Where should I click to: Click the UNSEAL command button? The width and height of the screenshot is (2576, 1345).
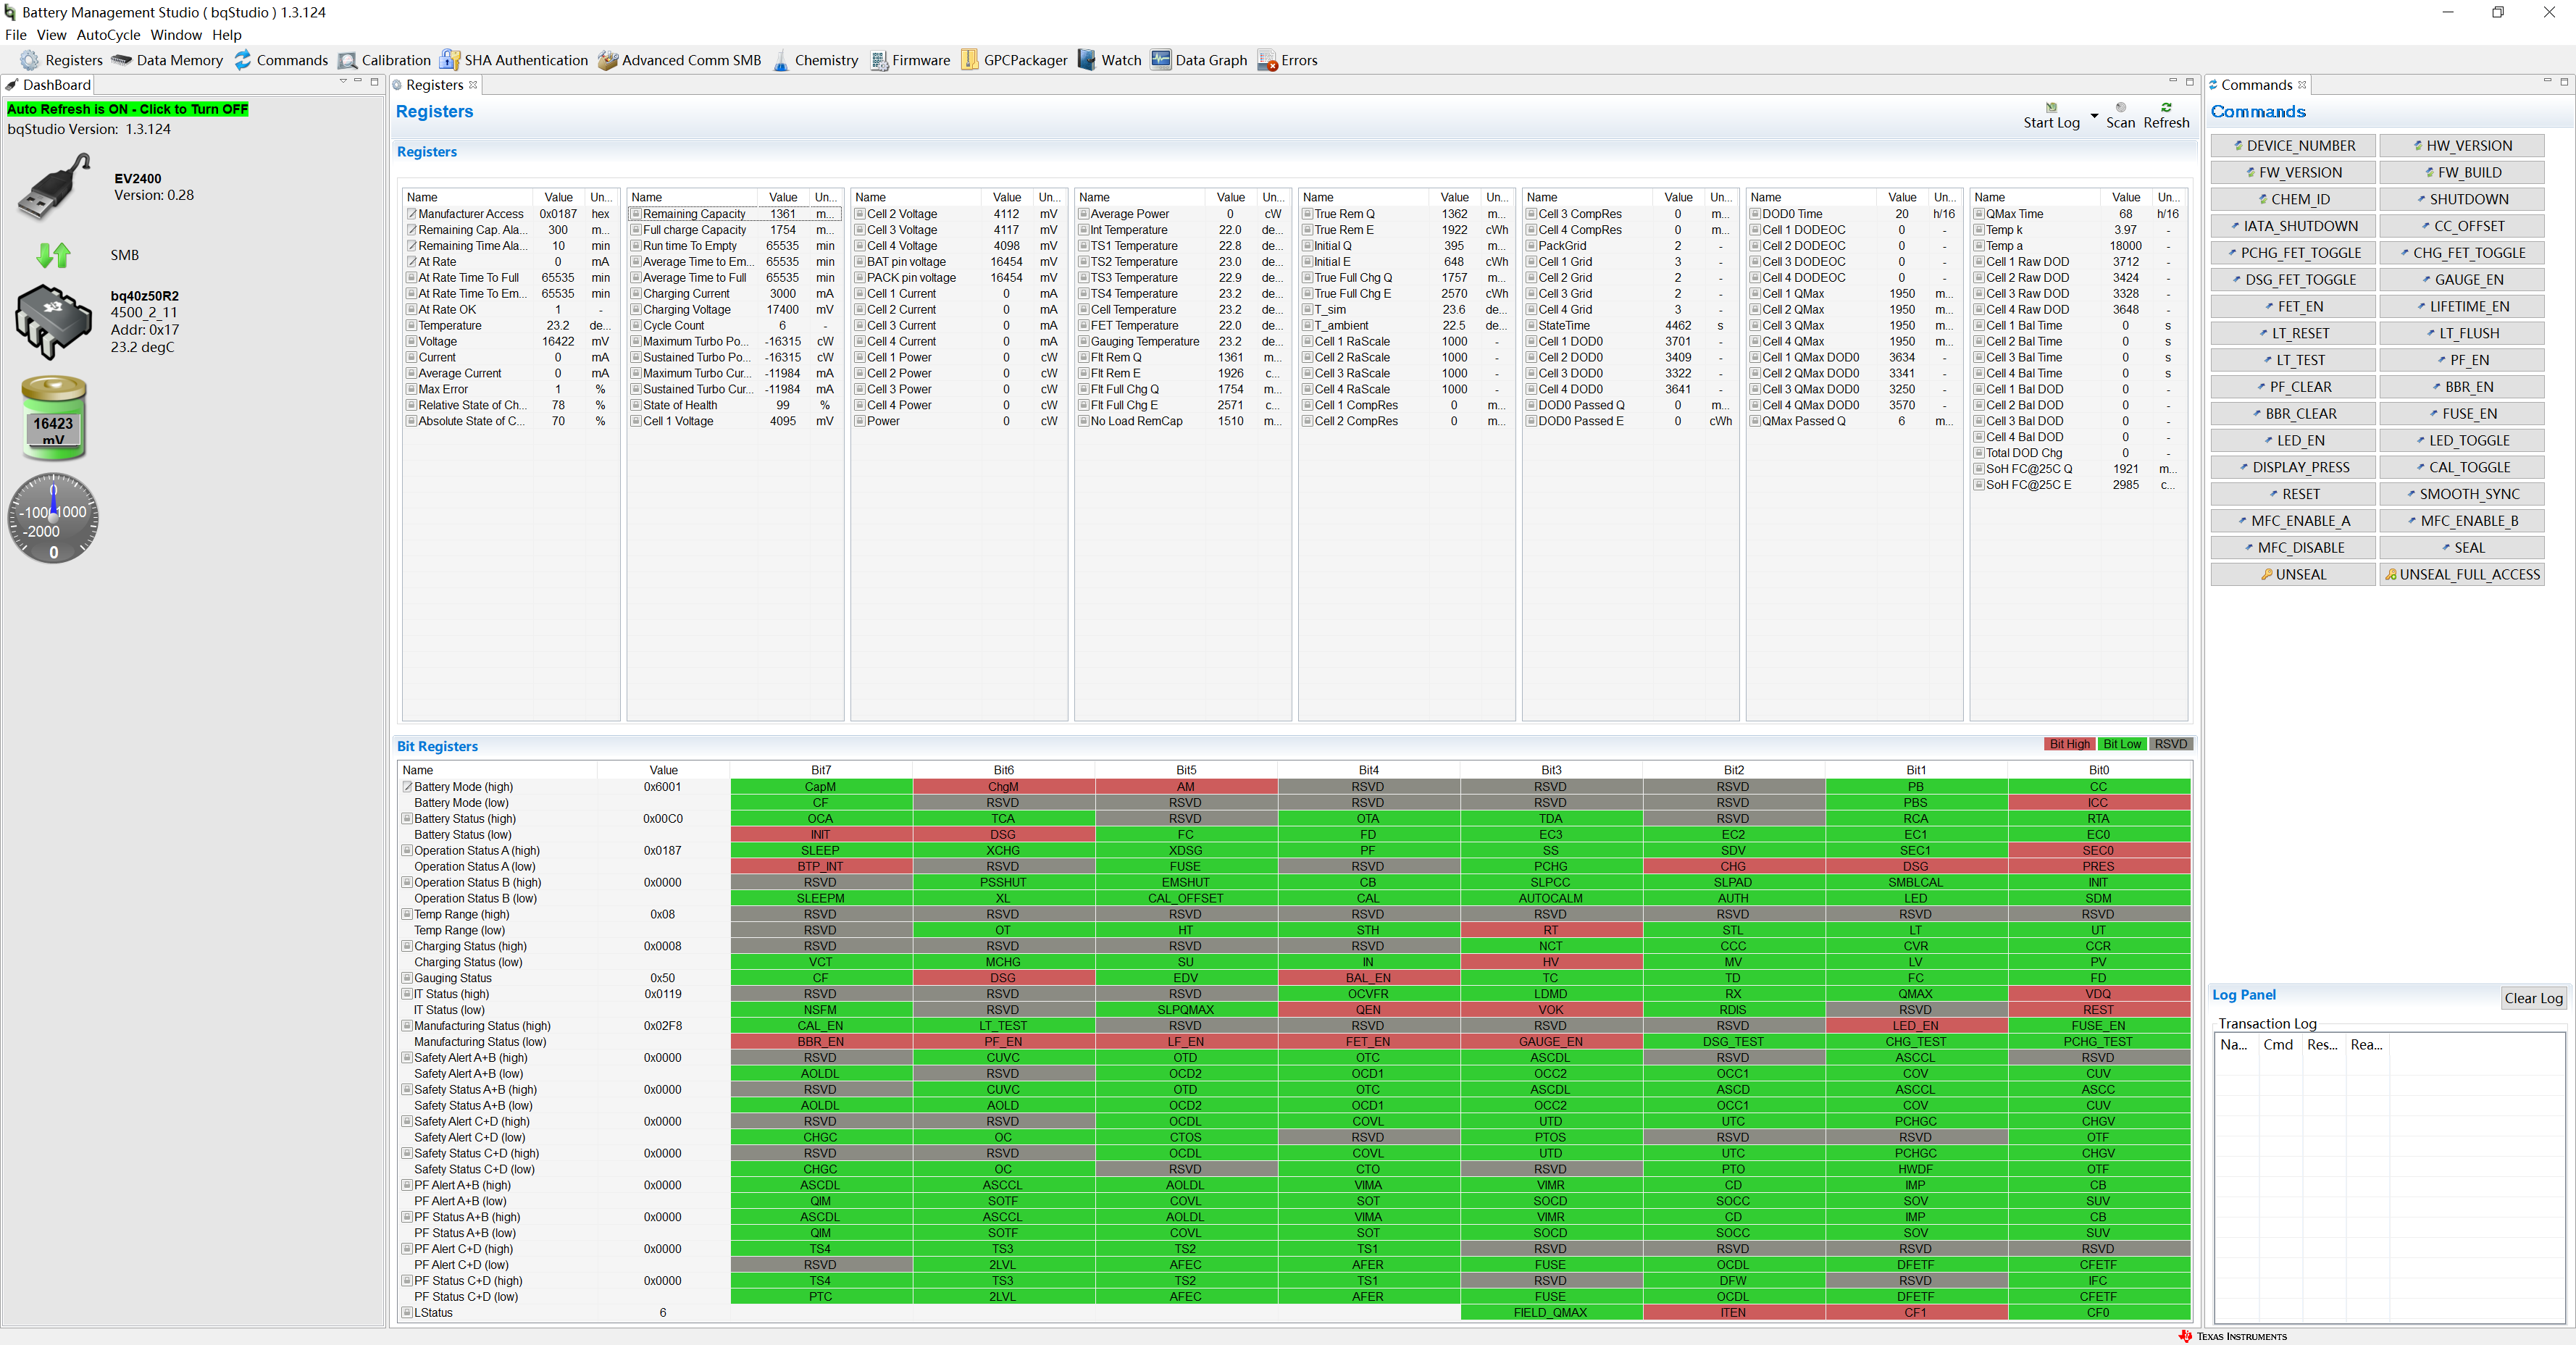[x=2293, y=575]
